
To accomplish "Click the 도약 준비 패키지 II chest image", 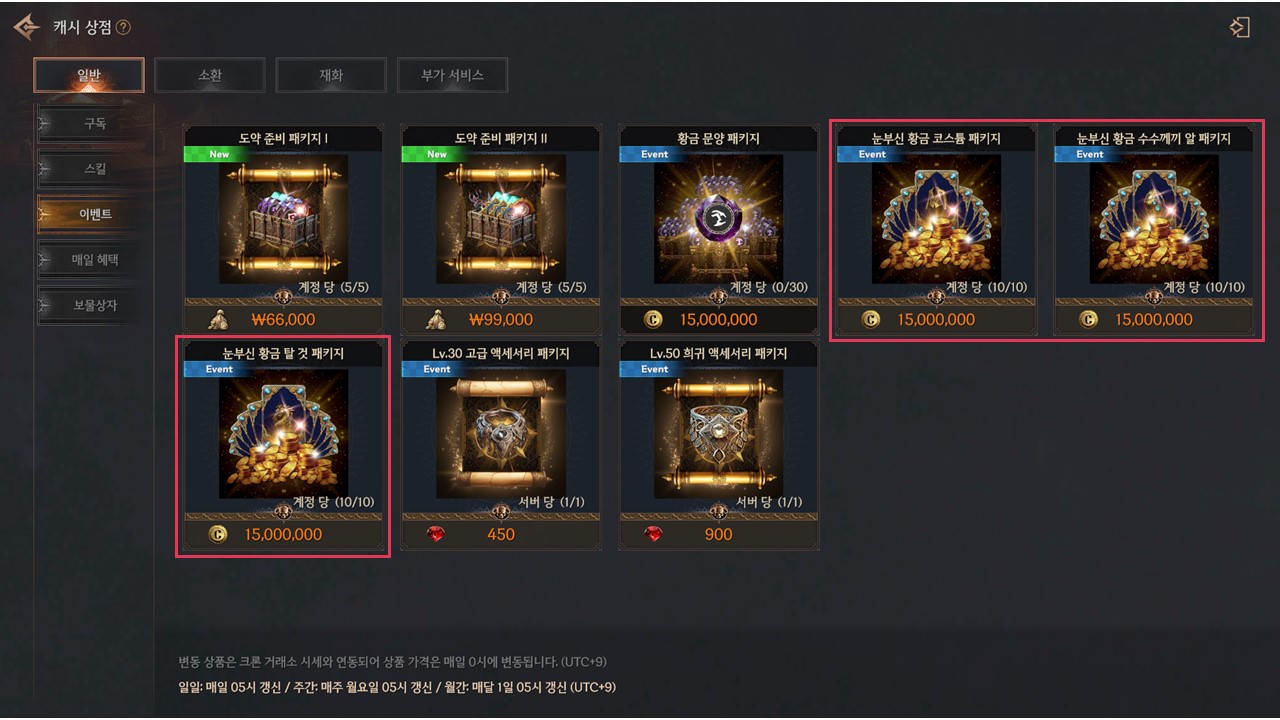I will pos(501,219).
